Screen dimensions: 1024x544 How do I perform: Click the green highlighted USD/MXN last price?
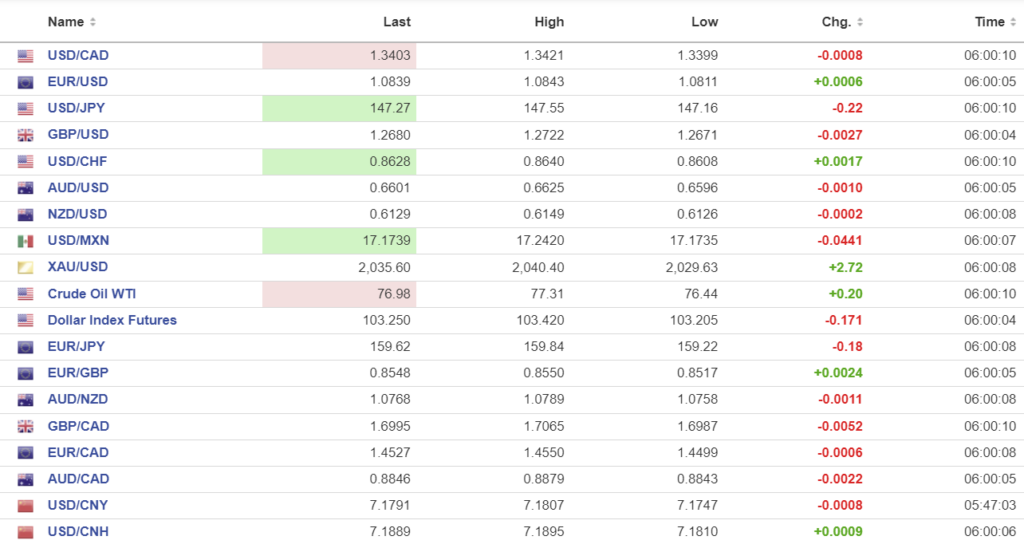click(339, 241)
